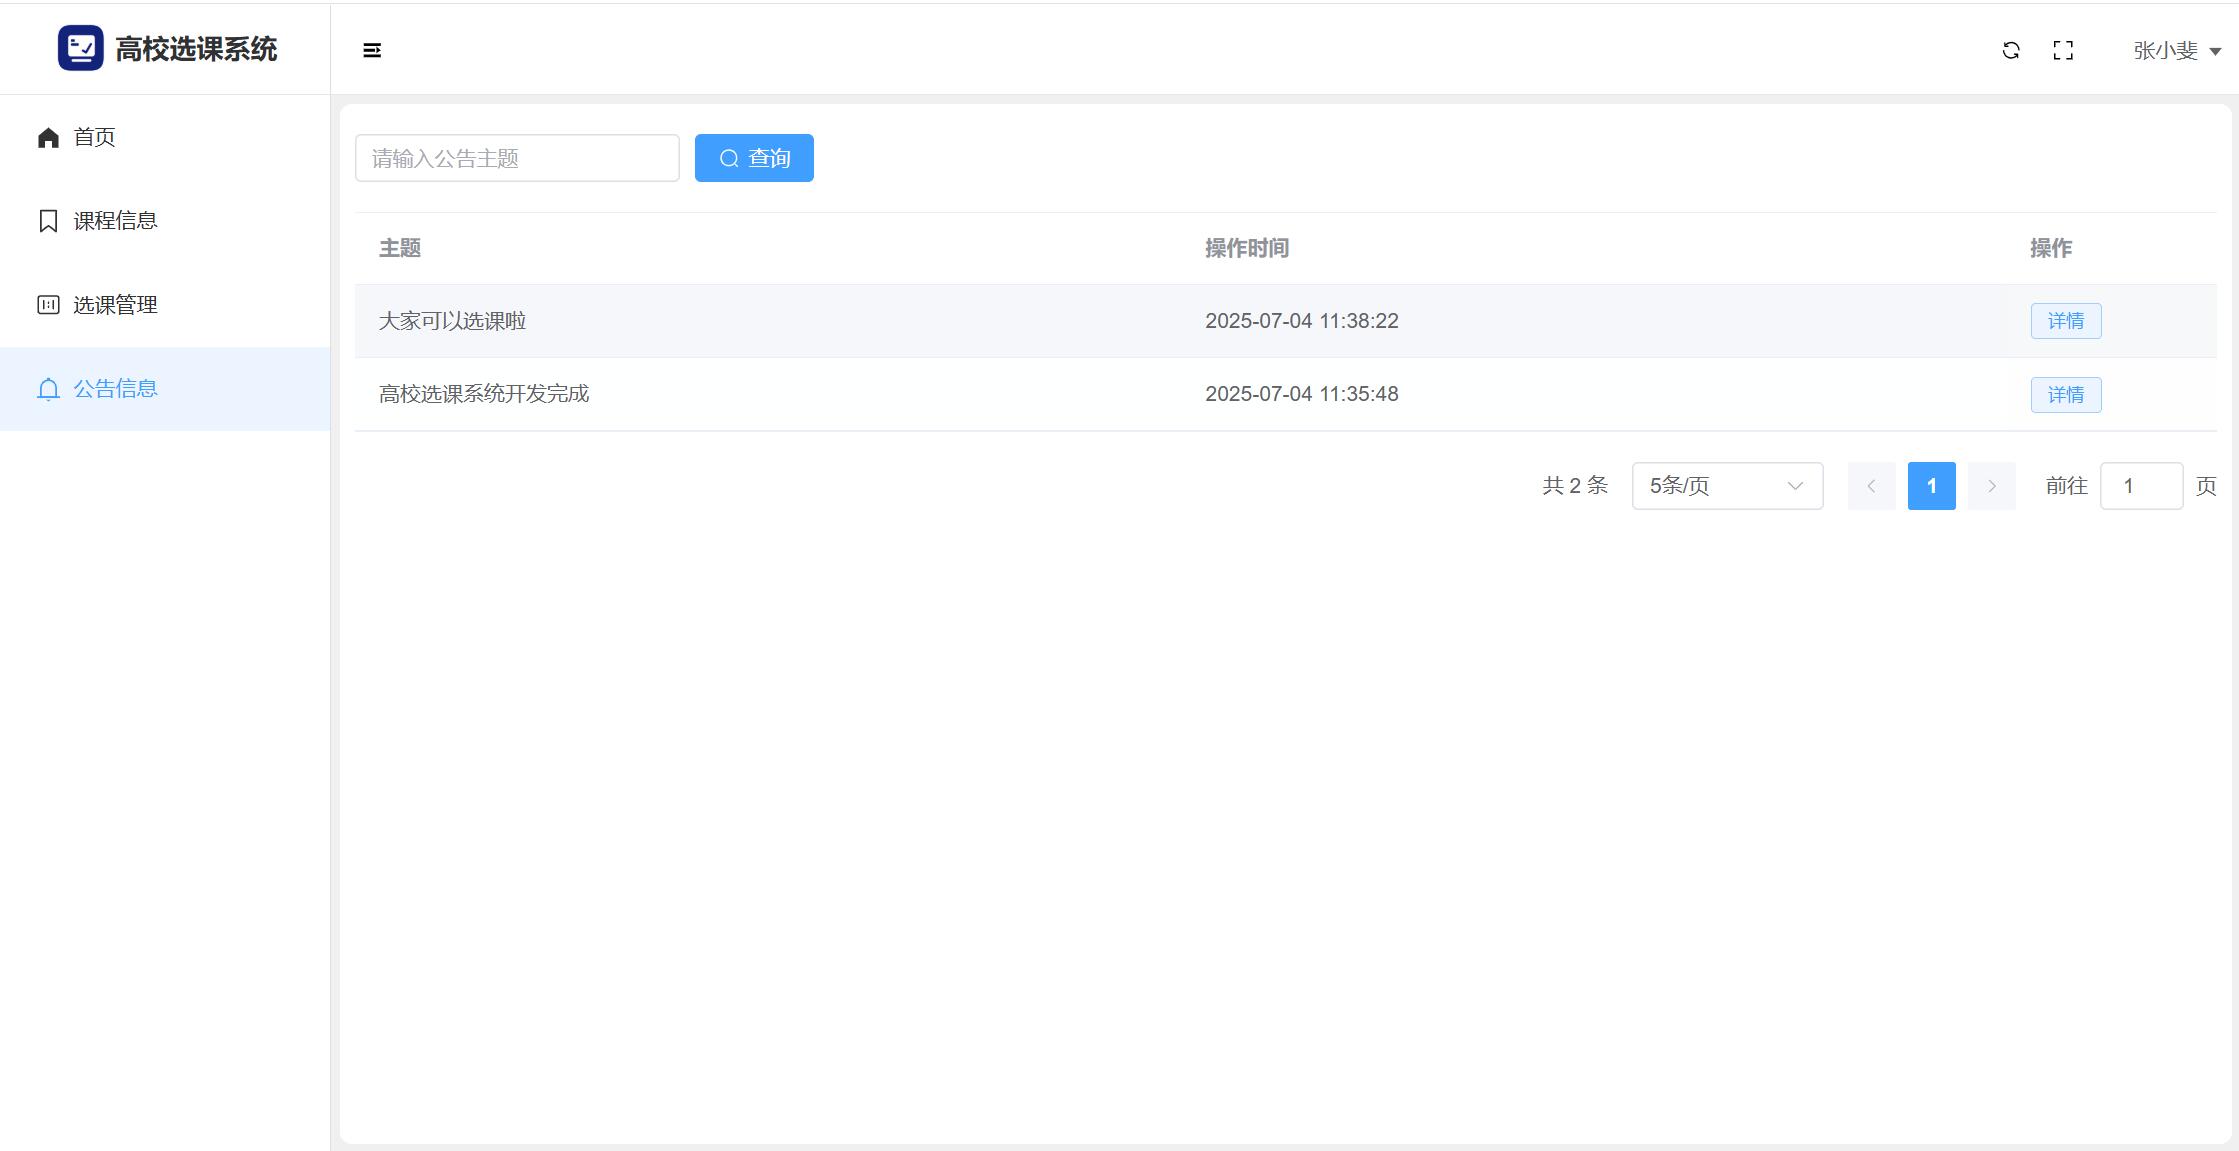Click the 选课管理 sidebar icon

click(x=48, y=305)
